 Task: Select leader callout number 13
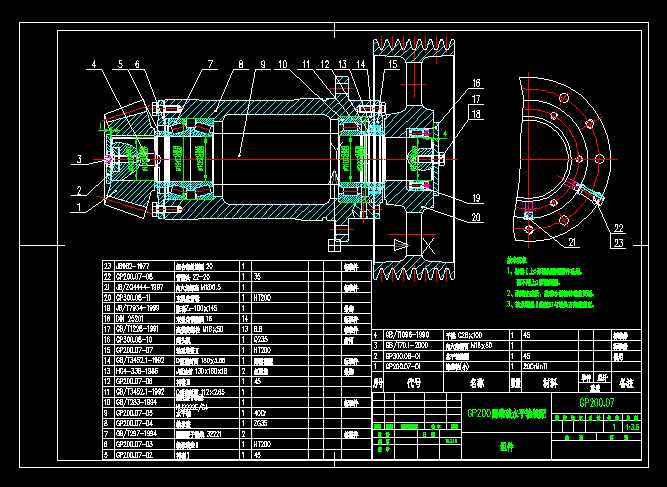342,64
